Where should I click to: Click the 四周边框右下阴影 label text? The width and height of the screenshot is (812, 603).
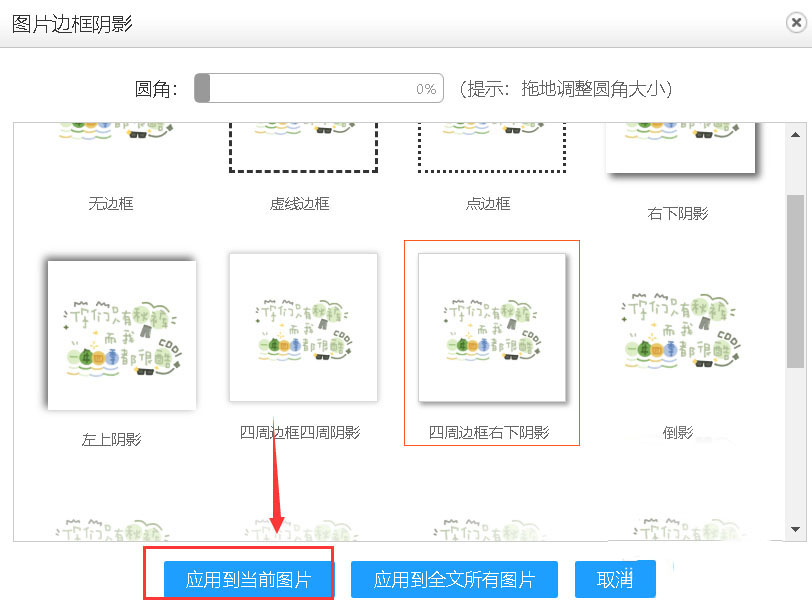tap(489, 432)
